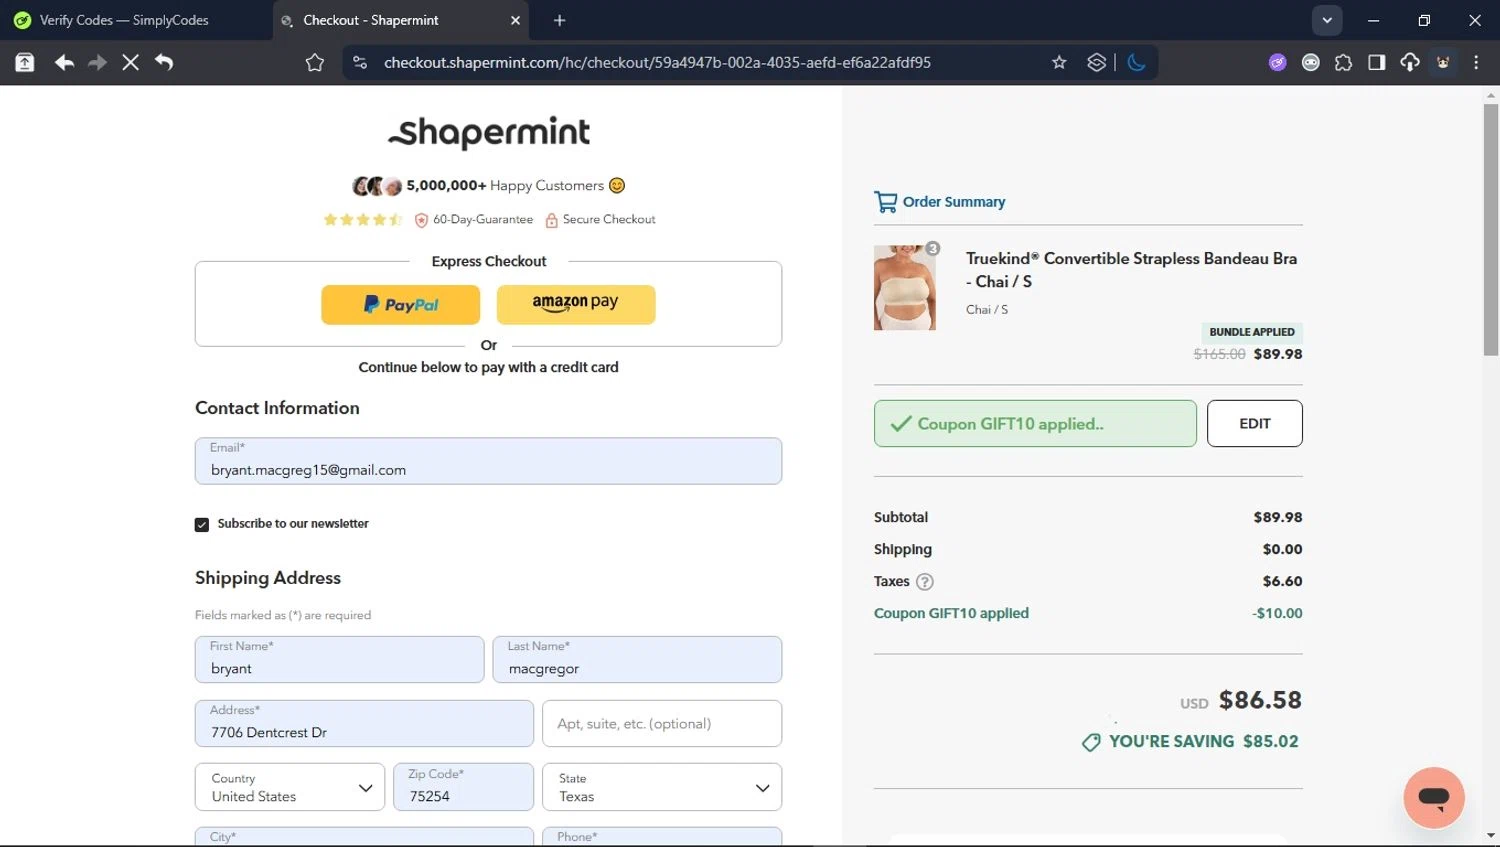1500x847 pixels.
Task: Click the bookmark star left of address bar
Action: [x=315, y=63]
